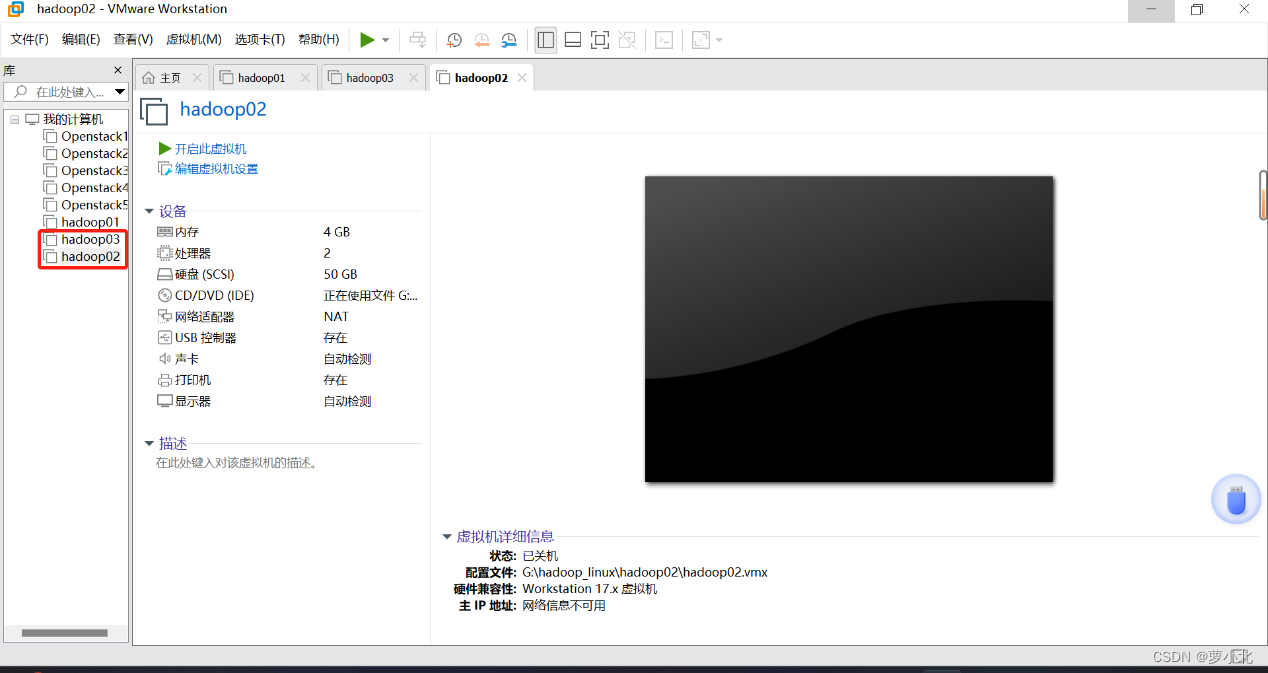The image size is (1268, 673).
Task: Select Openstack3 in the library tree
Action: pos(94,171)
